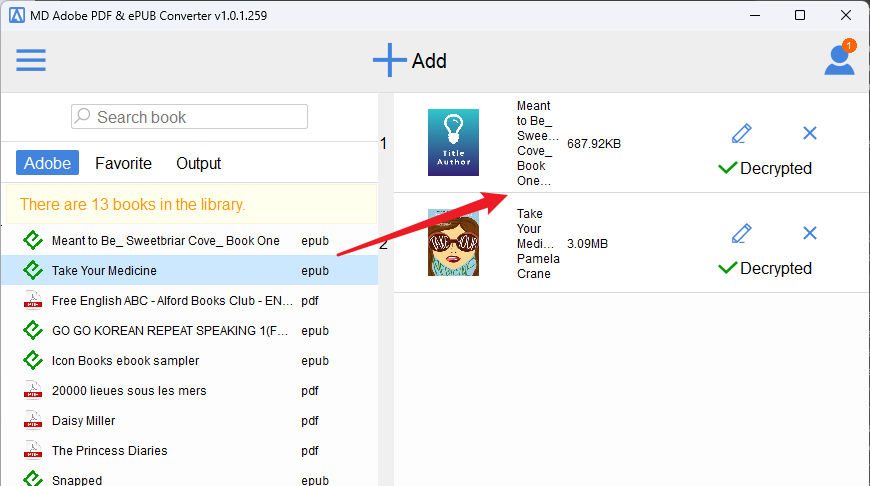
Task: Select Meant to Be_ Sweetbriar Cove book
Action: [189, 240]
